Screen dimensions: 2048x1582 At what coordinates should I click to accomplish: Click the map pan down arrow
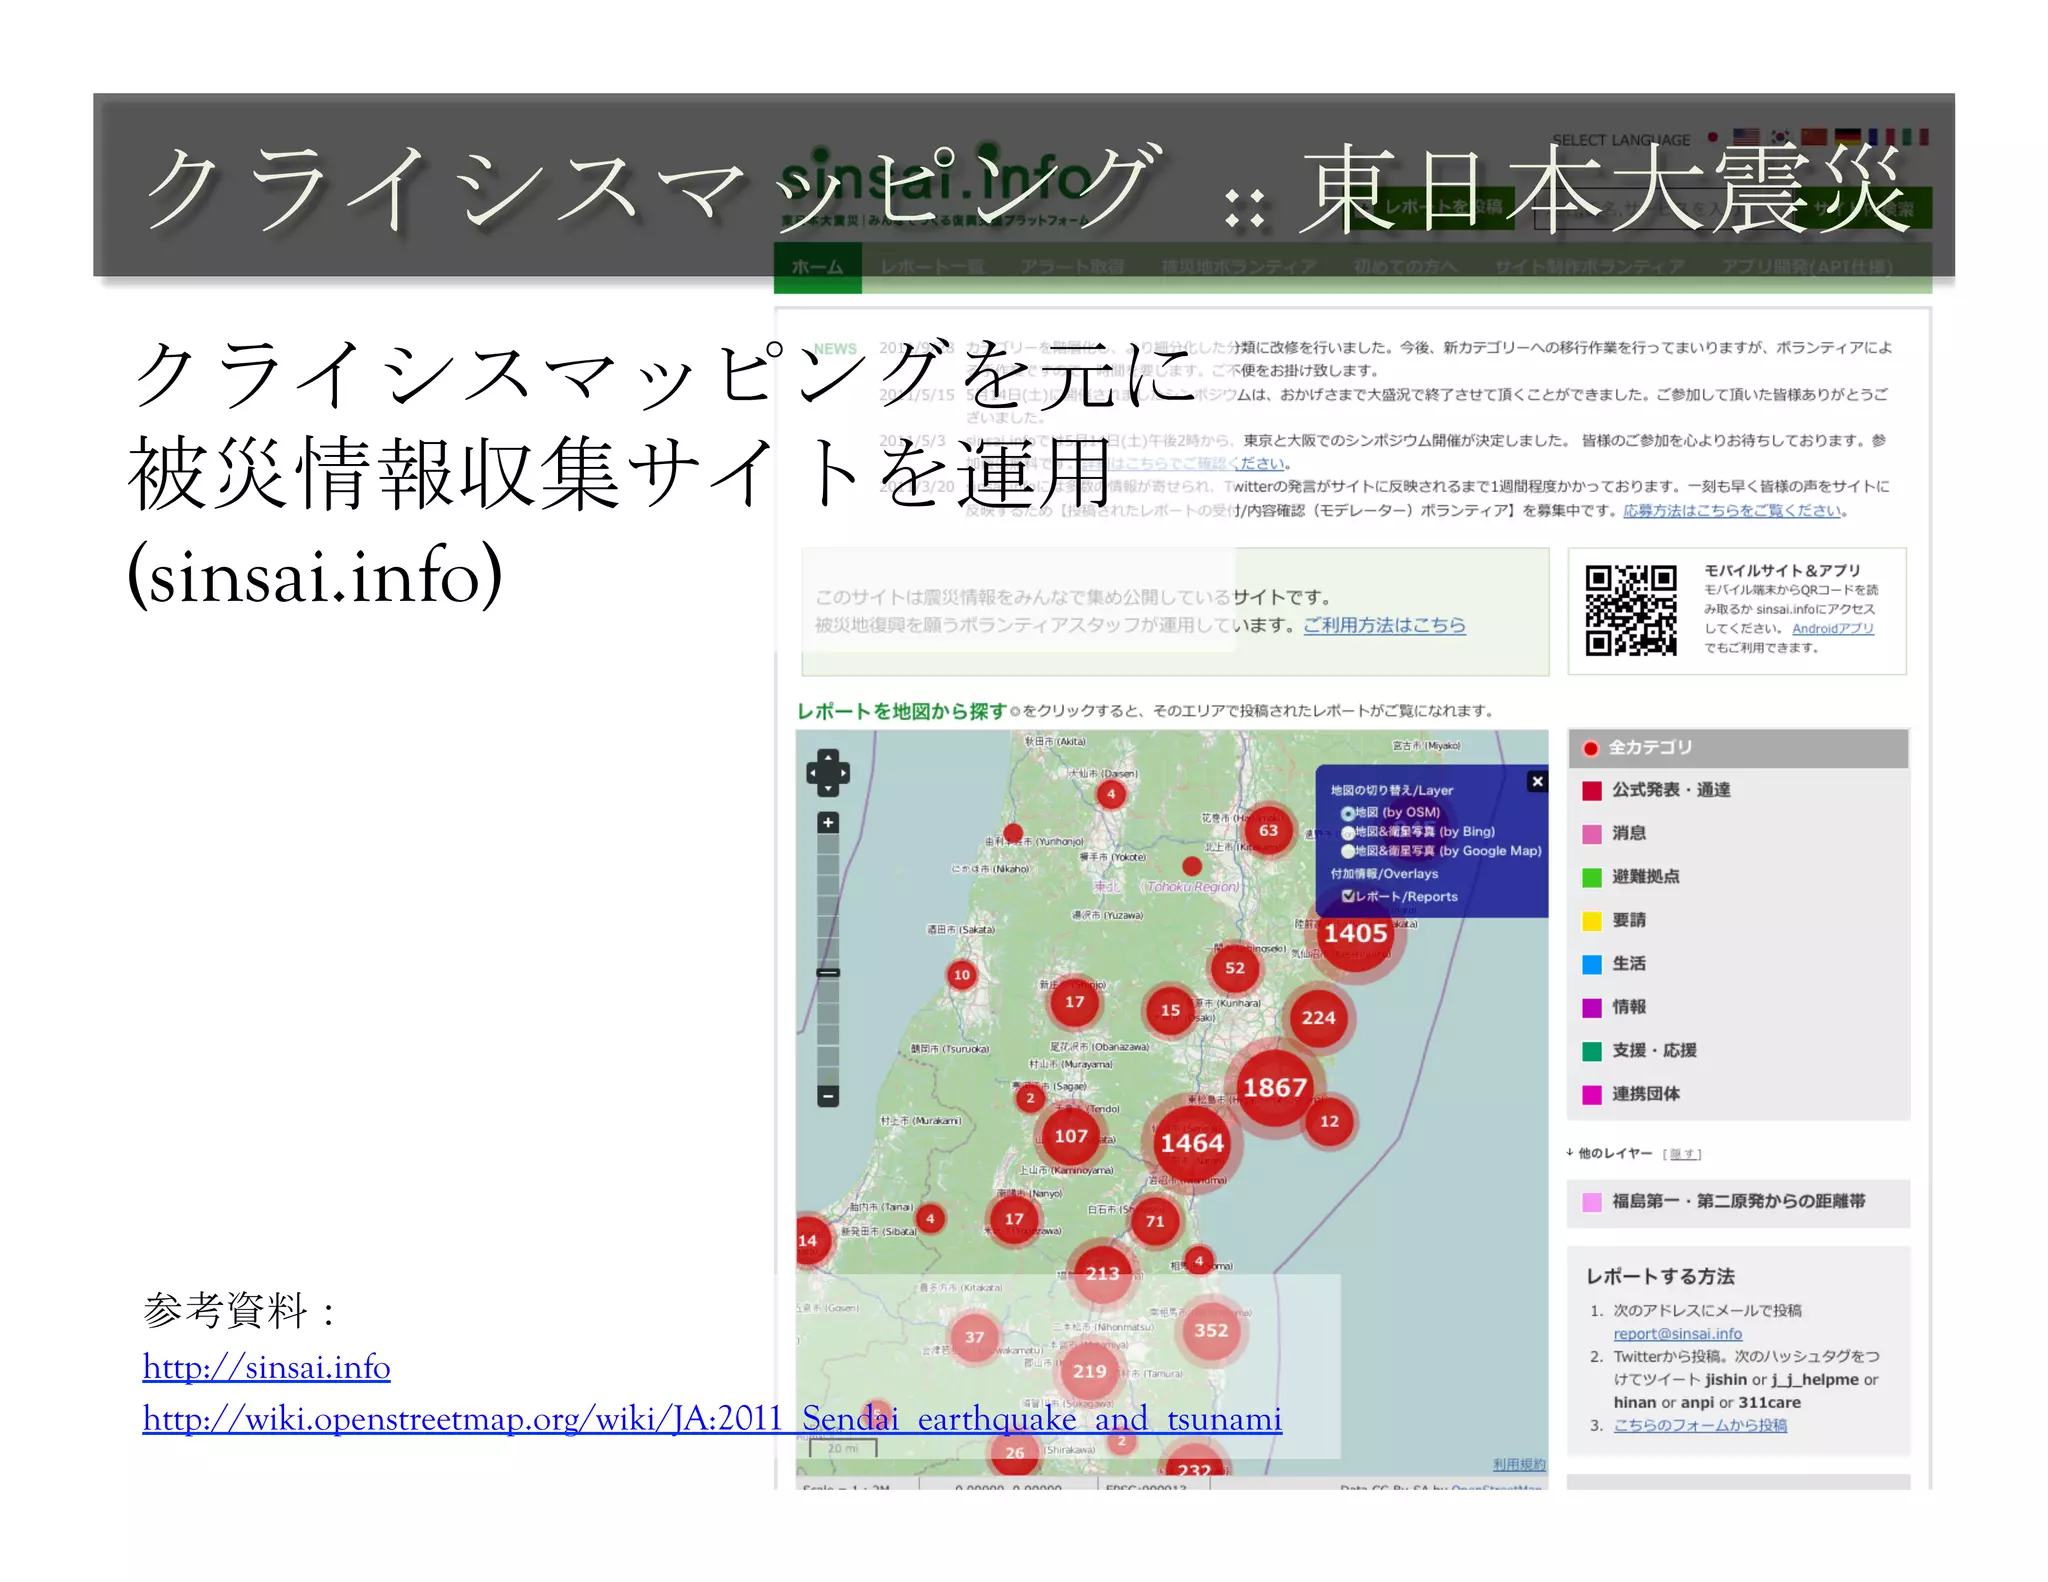(828, 788)
